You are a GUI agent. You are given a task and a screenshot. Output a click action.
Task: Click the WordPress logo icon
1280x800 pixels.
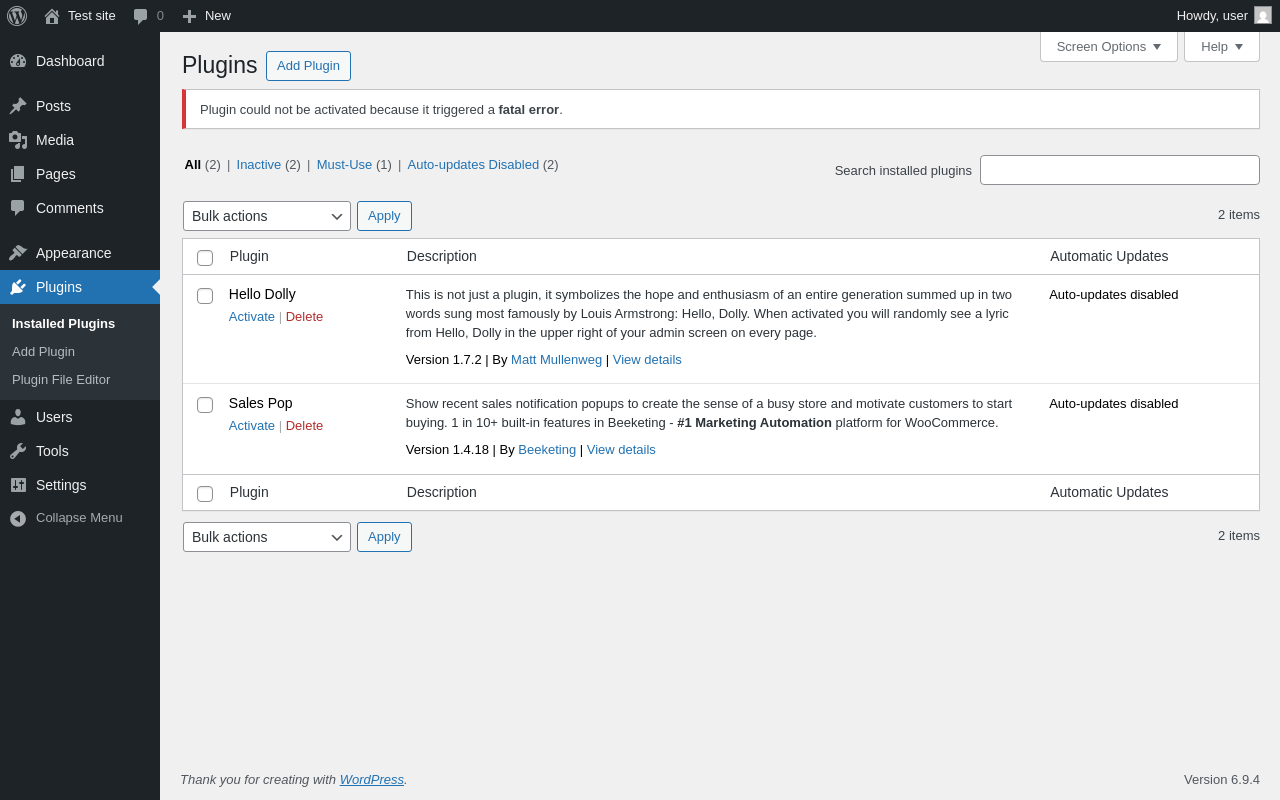click(x=17, y=16)
